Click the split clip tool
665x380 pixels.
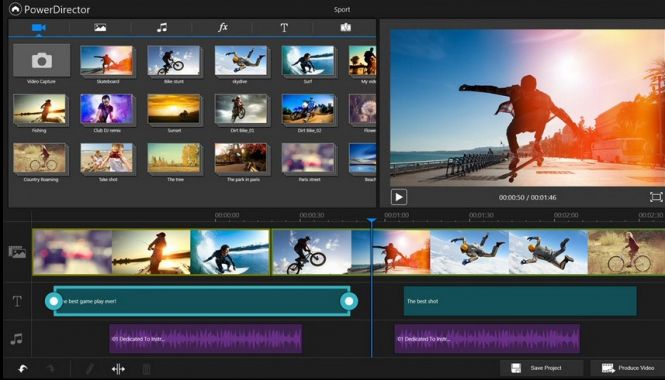pos(118,369)
